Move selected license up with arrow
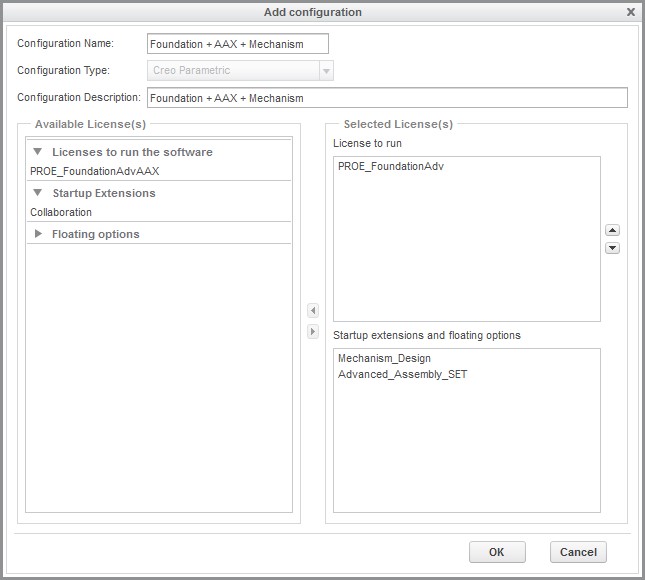 [612, 230]
